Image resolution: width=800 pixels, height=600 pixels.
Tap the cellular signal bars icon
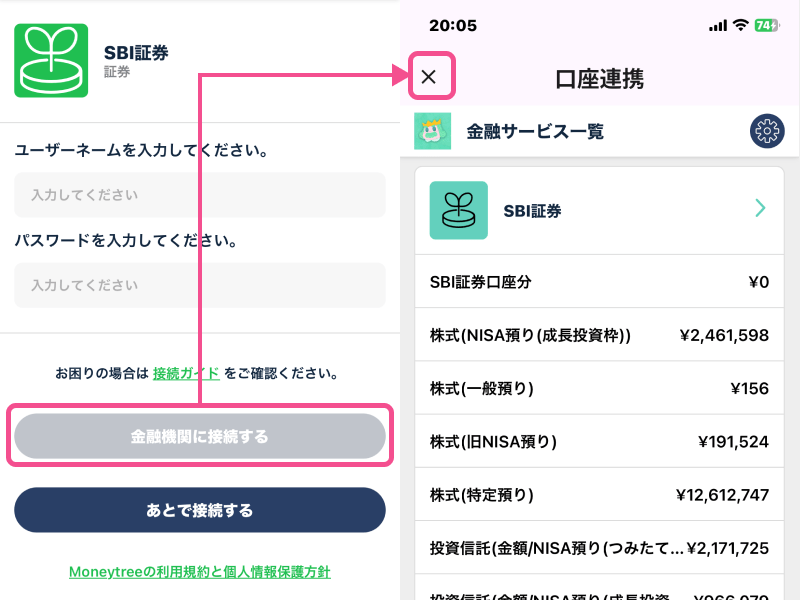tap(718, 26)
